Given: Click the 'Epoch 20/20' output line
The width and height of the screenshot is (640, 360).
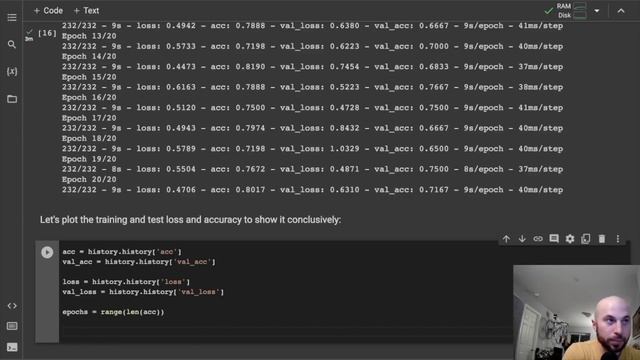Looking at the screenshot, I should 89,180.
